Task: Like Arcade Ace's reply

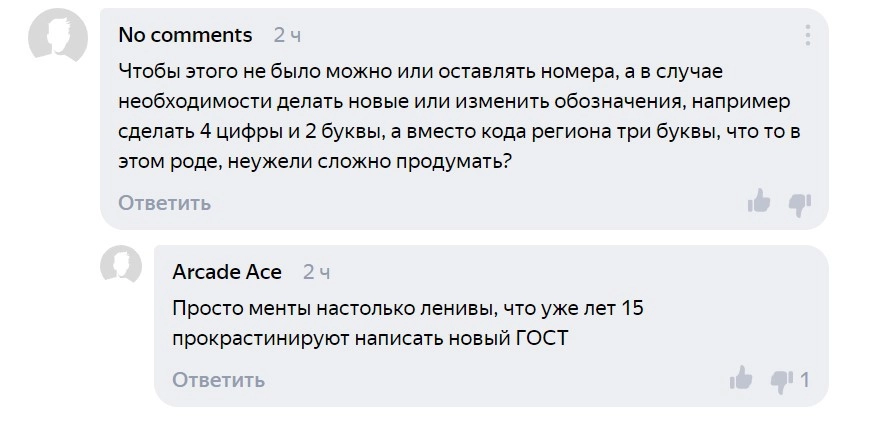Action: point(741,379)
